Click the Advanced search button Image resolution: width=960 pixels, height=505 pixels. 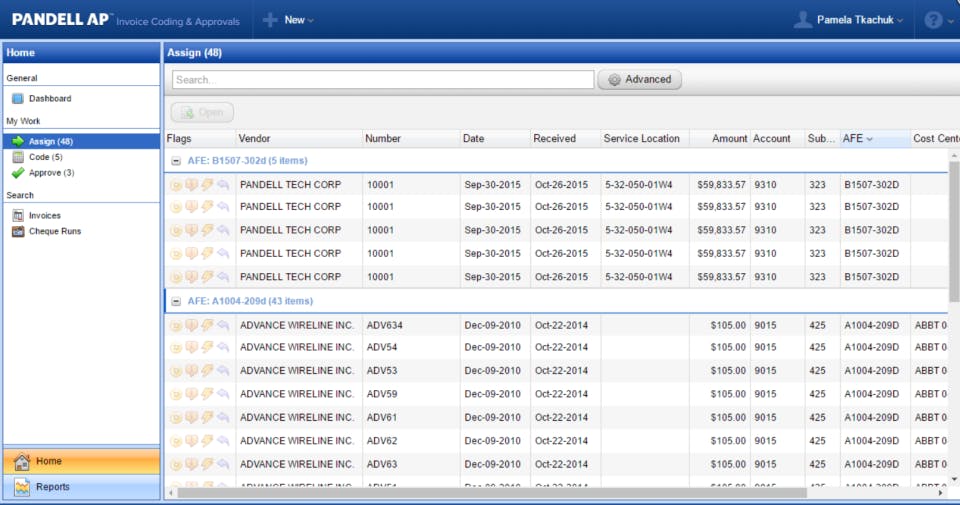pos(640,80)
